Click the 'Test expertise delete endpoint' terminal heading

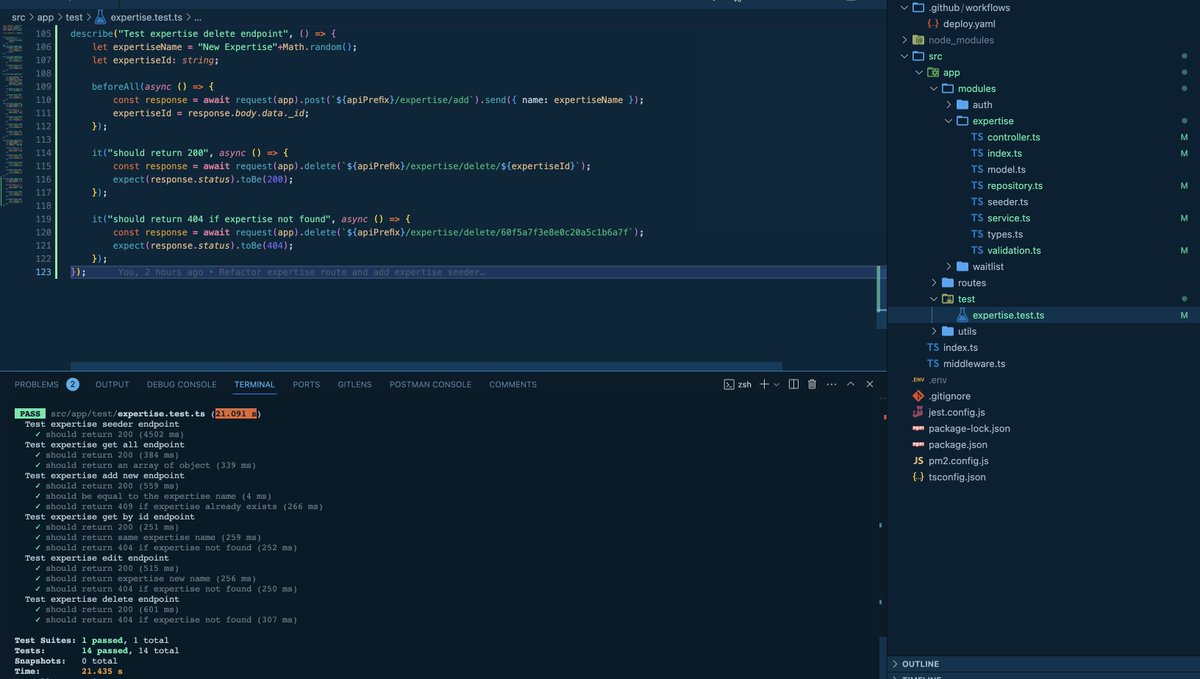[x=102, y=598]
